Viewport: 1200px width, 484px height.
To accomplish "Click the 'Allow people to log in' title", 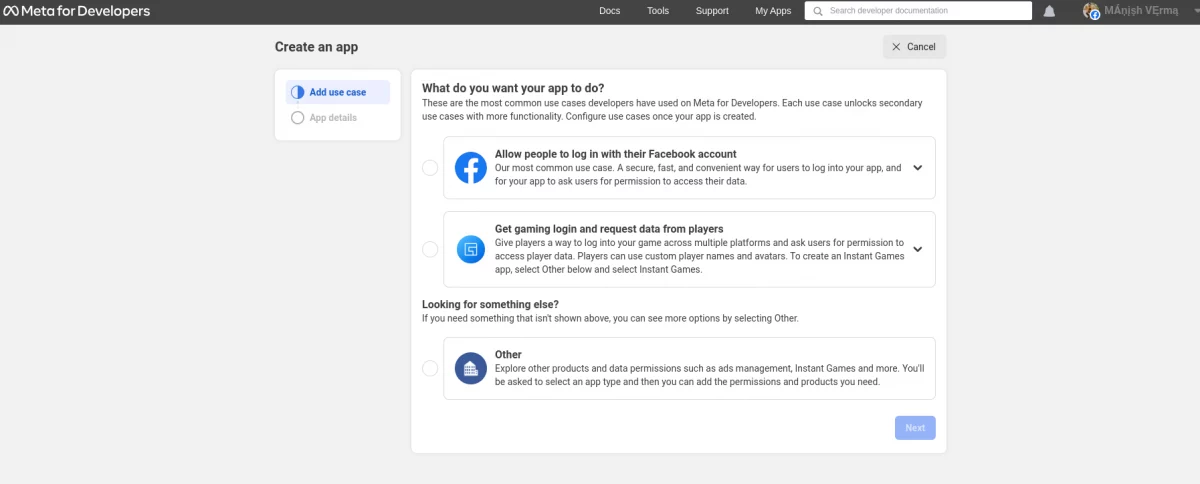I will 615,154.
